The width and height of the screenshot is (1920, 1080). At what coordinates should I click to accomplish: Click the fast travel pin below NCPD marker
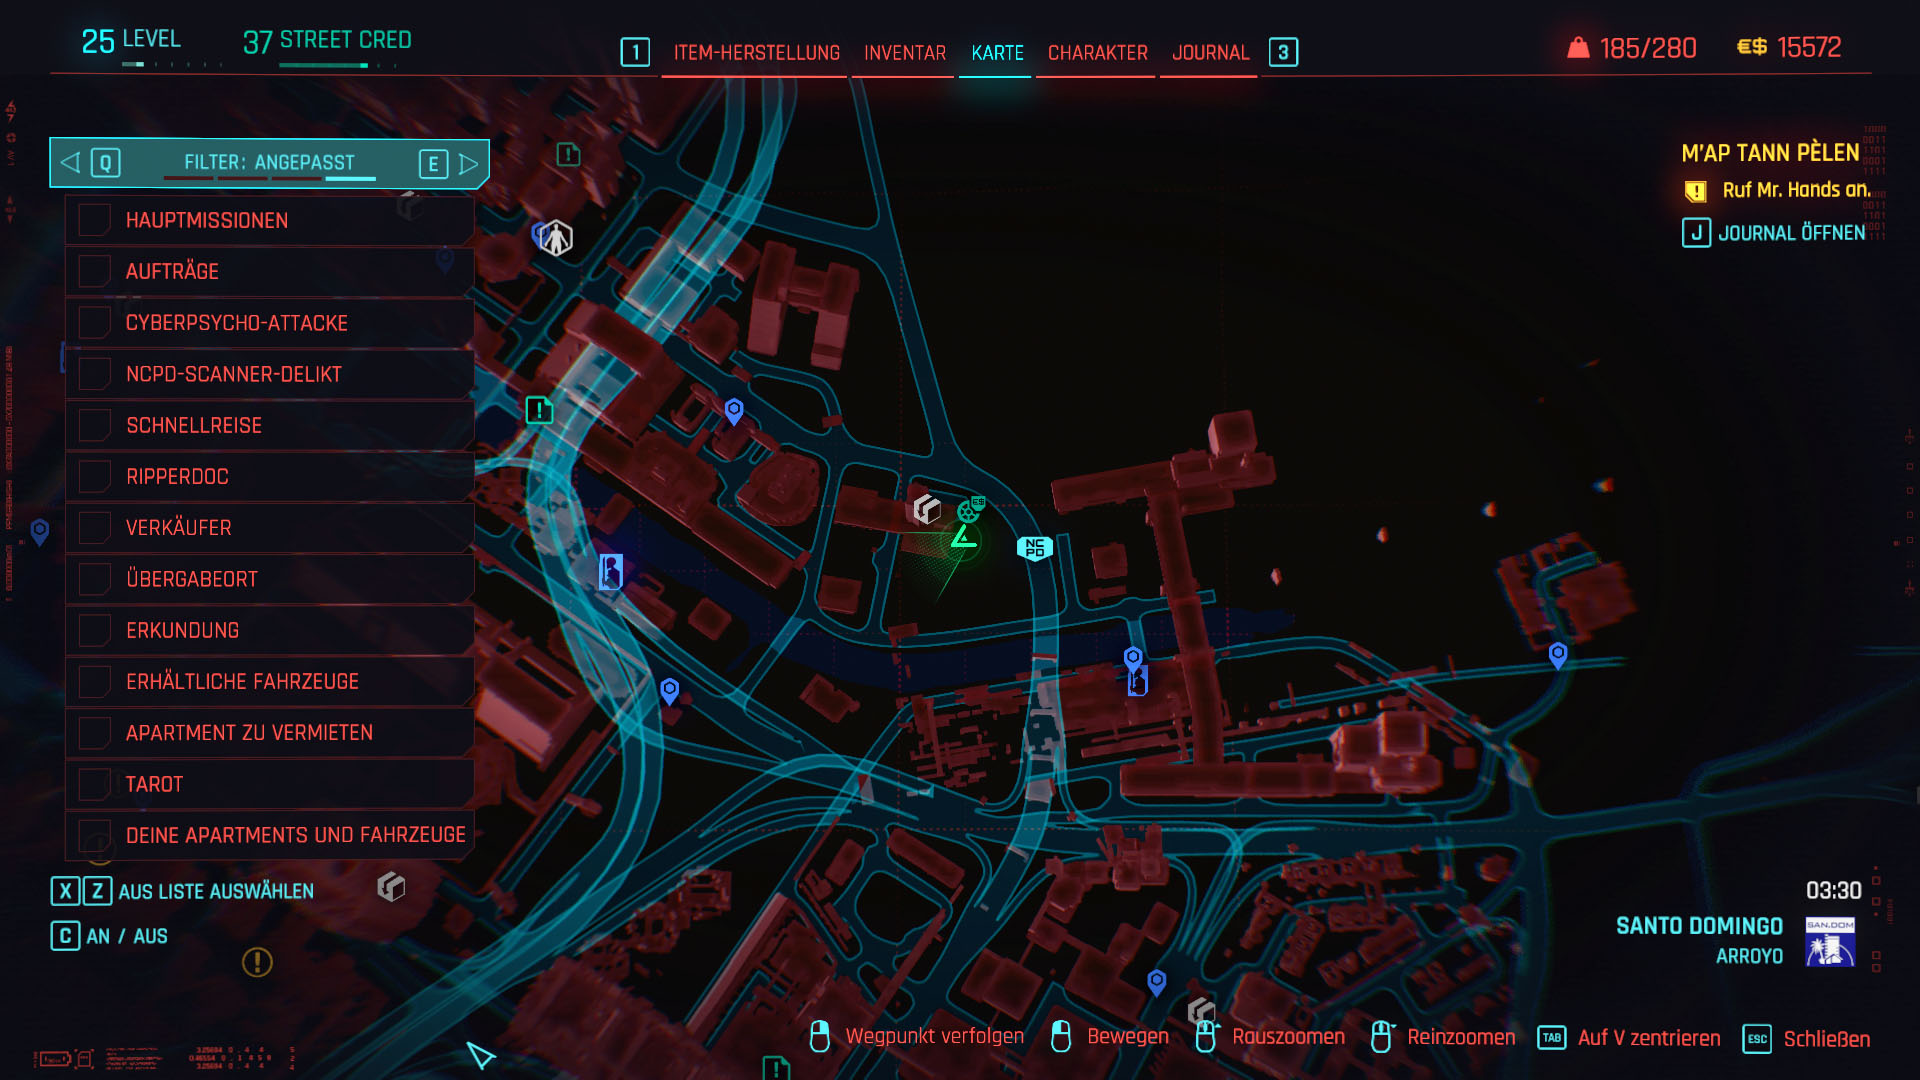tap(1133, 658)
